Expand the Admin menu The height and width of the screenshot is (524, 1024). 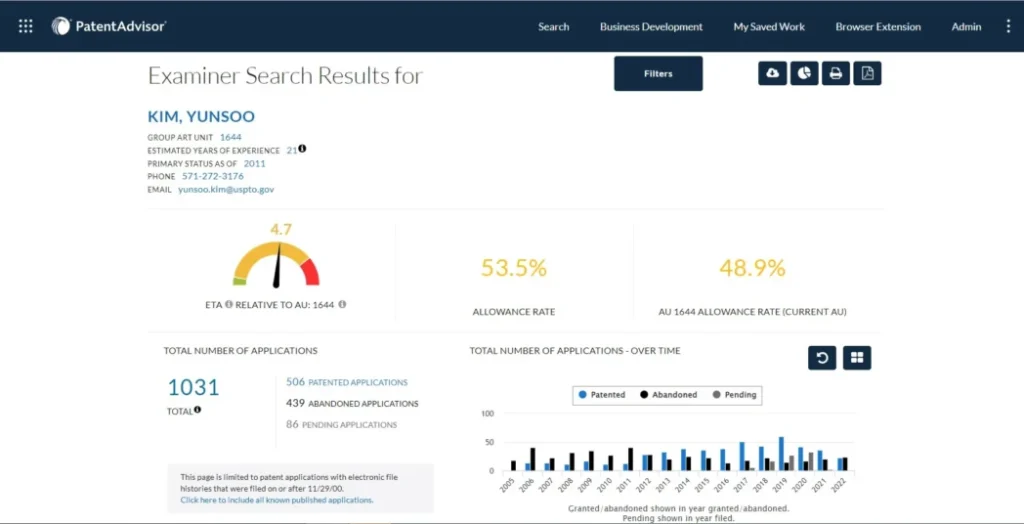[966, 27]
